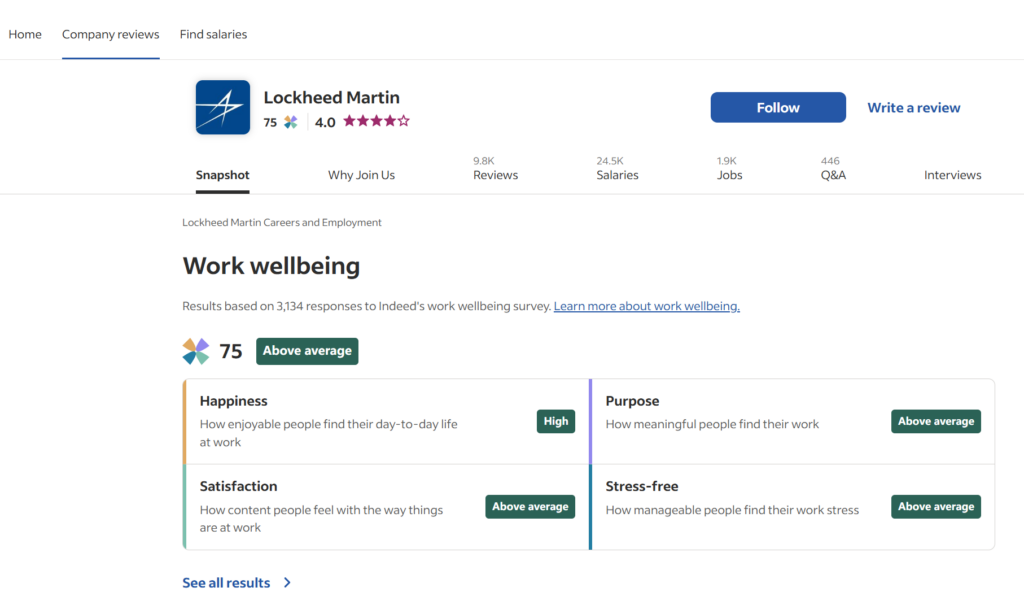Click the 'Above average' badge for Purpose
The width and height of the screenshot is (1024, 609).
click(936, 421)
